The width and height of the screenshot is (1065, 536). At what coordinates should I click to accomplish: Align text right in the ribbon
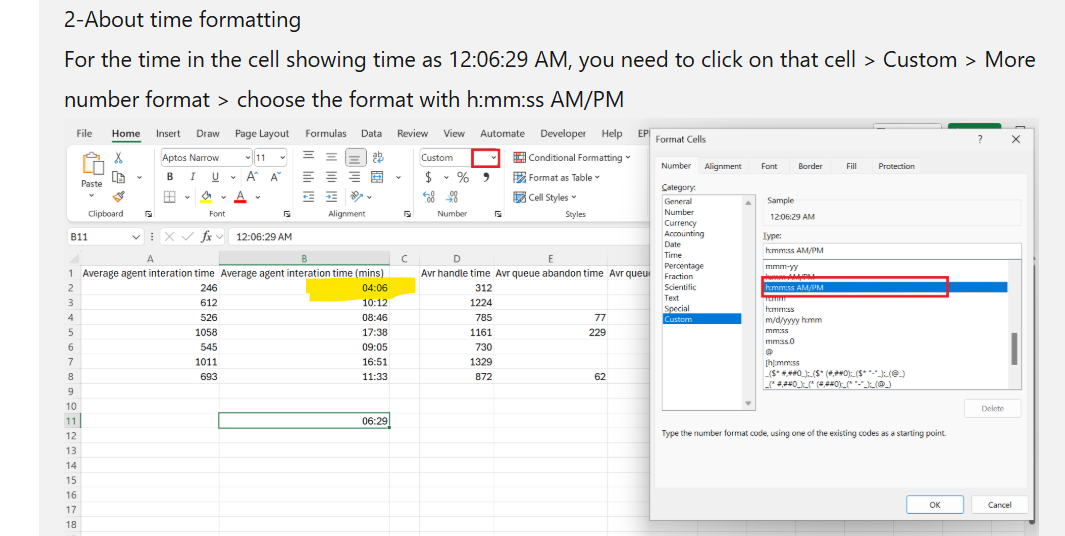pos(355,177)
